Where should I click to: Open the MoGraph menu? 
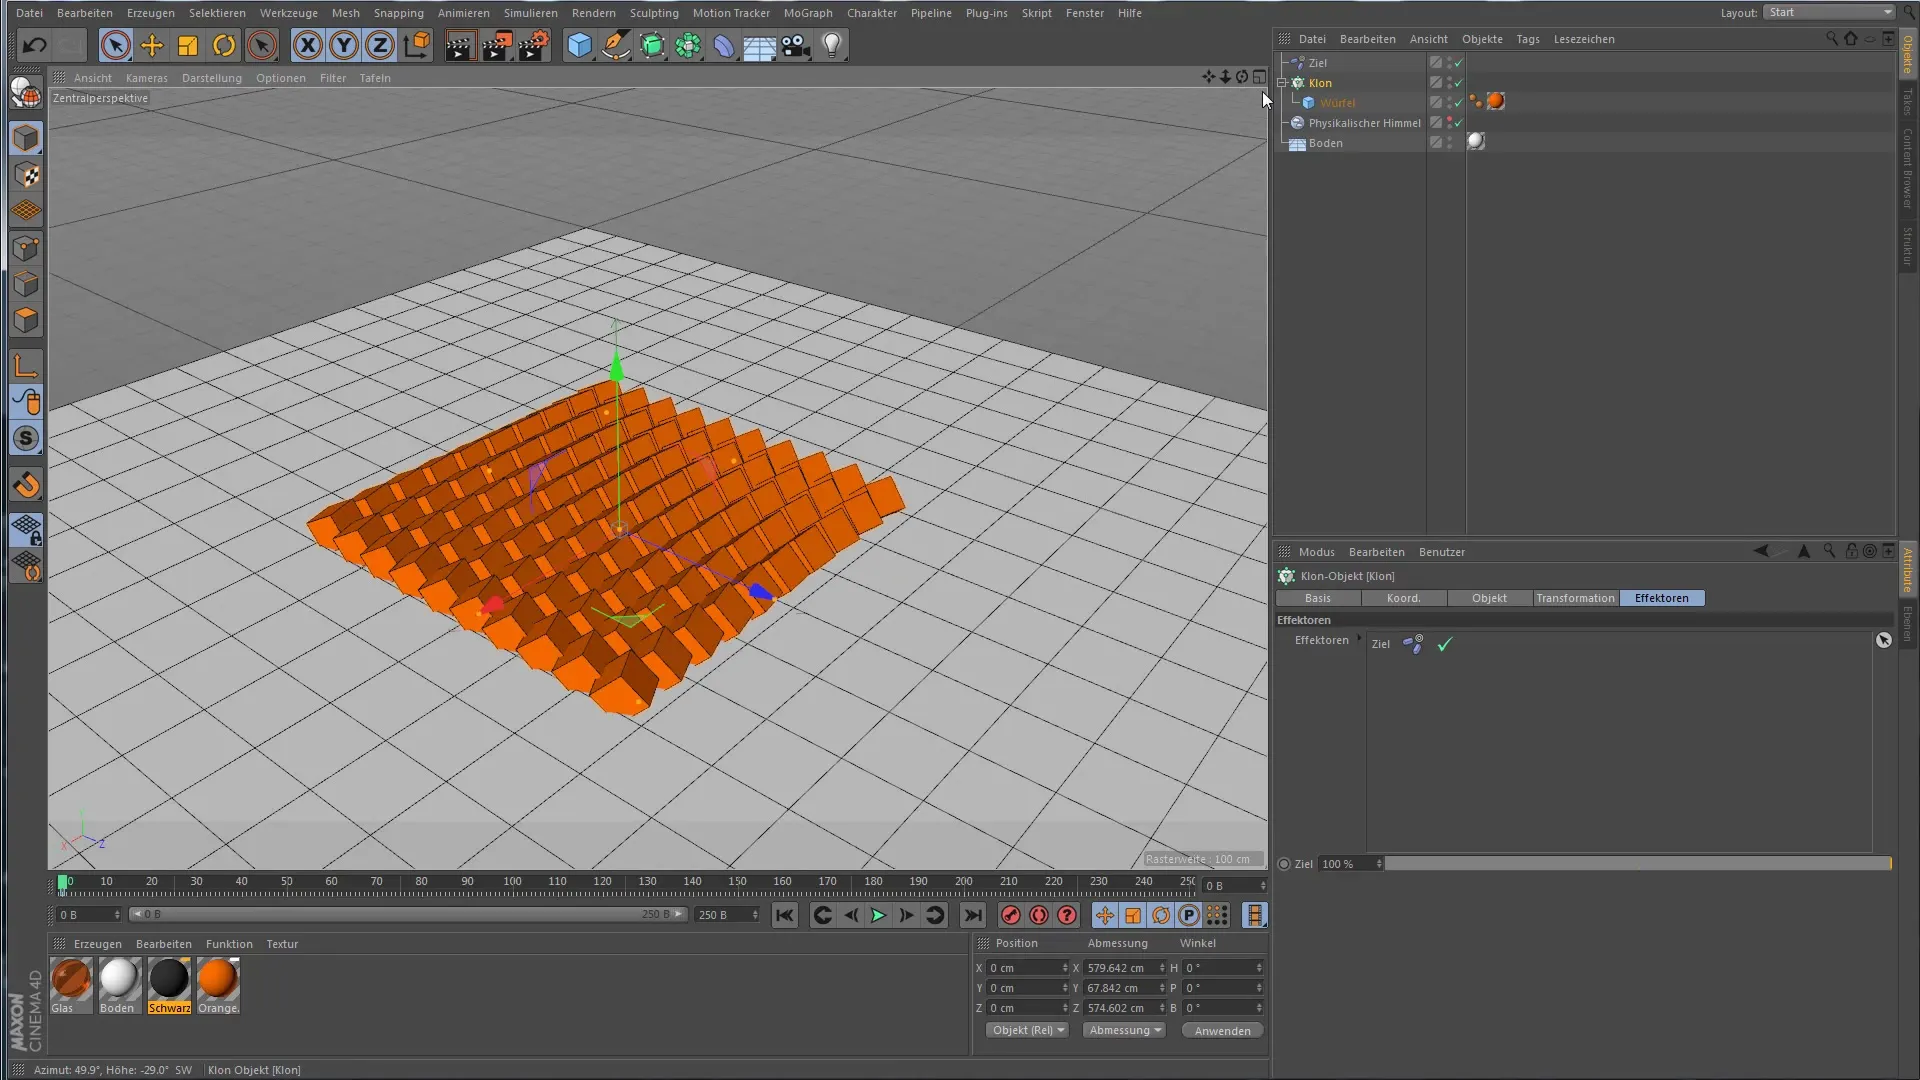[808, 13]
